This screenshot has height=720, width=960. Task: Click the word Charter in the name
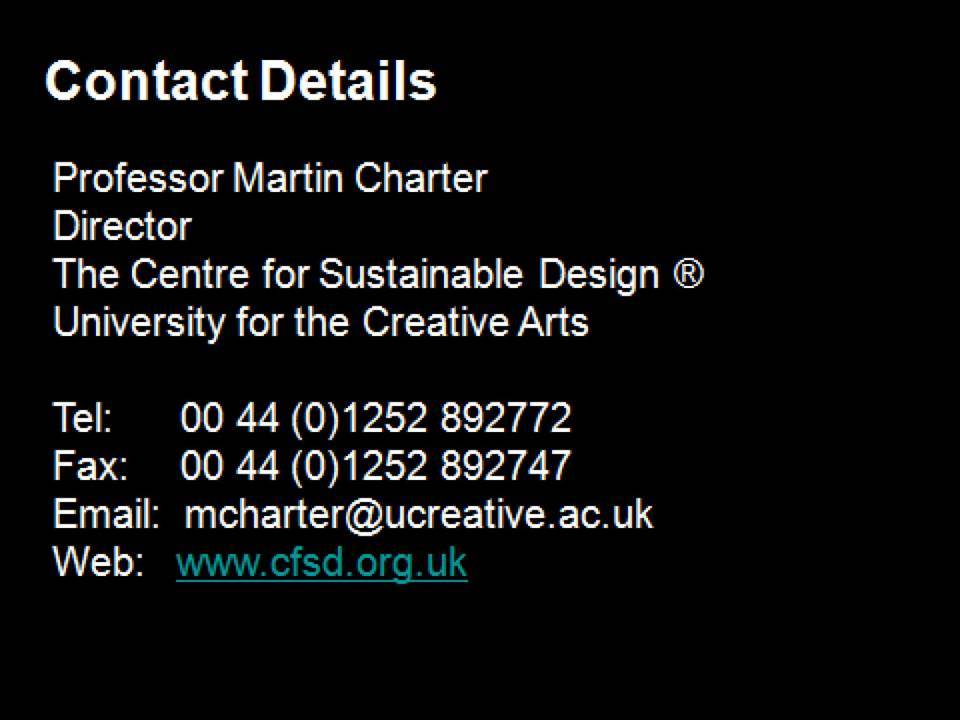click(421, 178)
